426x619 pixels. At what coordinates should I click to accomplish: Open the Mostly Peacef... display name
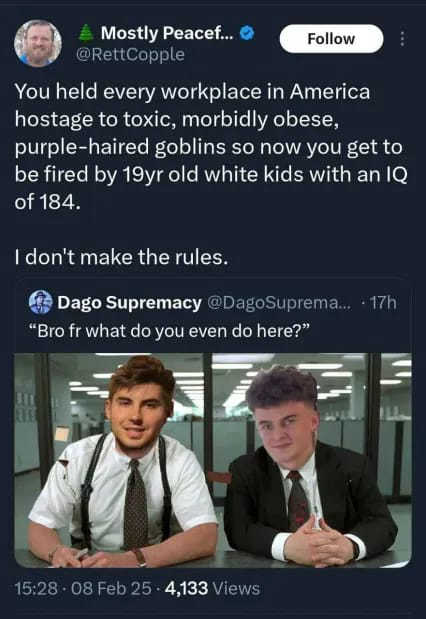click(x=167, y=33)
